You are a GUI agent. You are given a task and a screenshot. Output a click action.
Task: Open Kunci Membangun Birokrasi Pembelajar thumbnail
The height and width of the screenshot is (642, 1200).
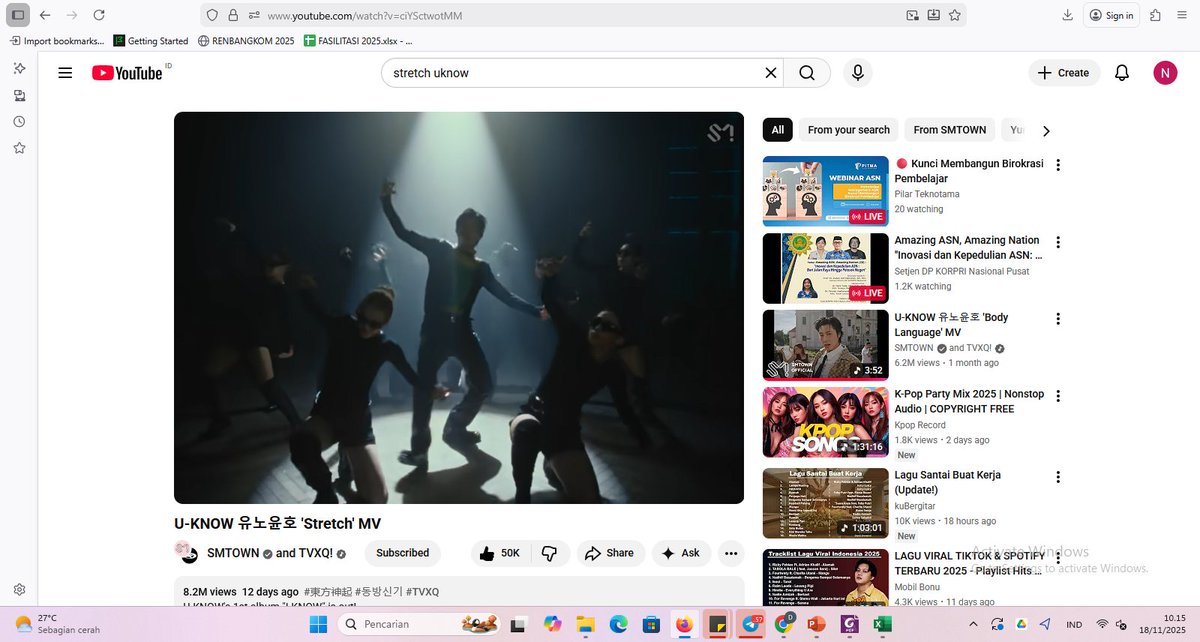(825, 191)
